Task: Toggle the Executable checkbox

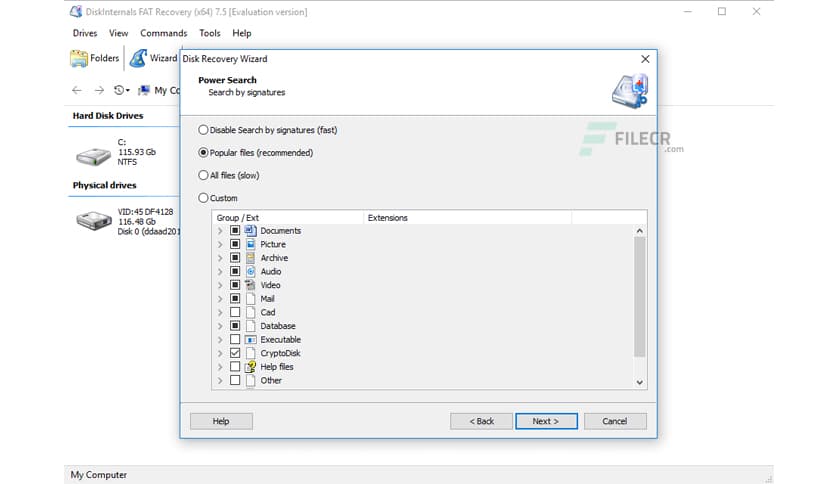Action: [235, 340]
